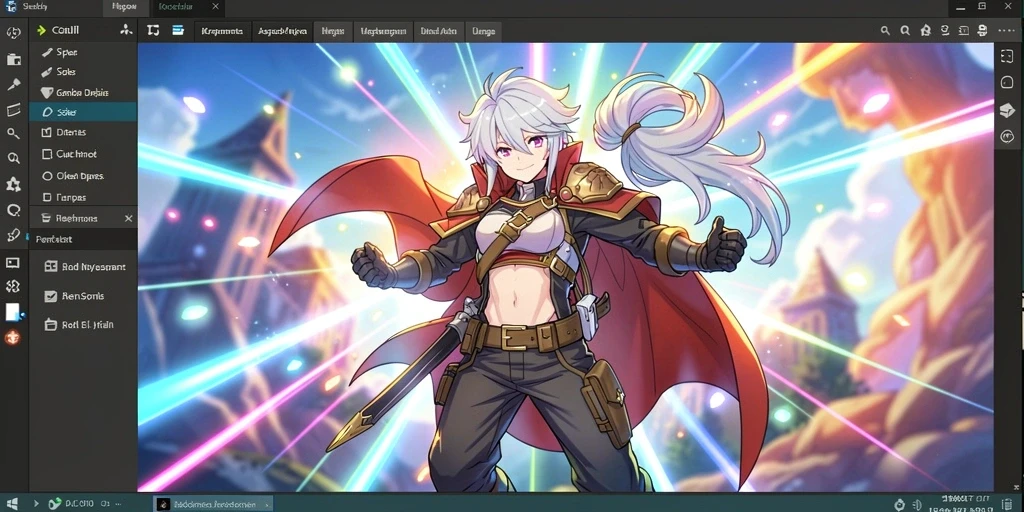
Task: Close the Rechnons panel row
Action: (129, 218)
